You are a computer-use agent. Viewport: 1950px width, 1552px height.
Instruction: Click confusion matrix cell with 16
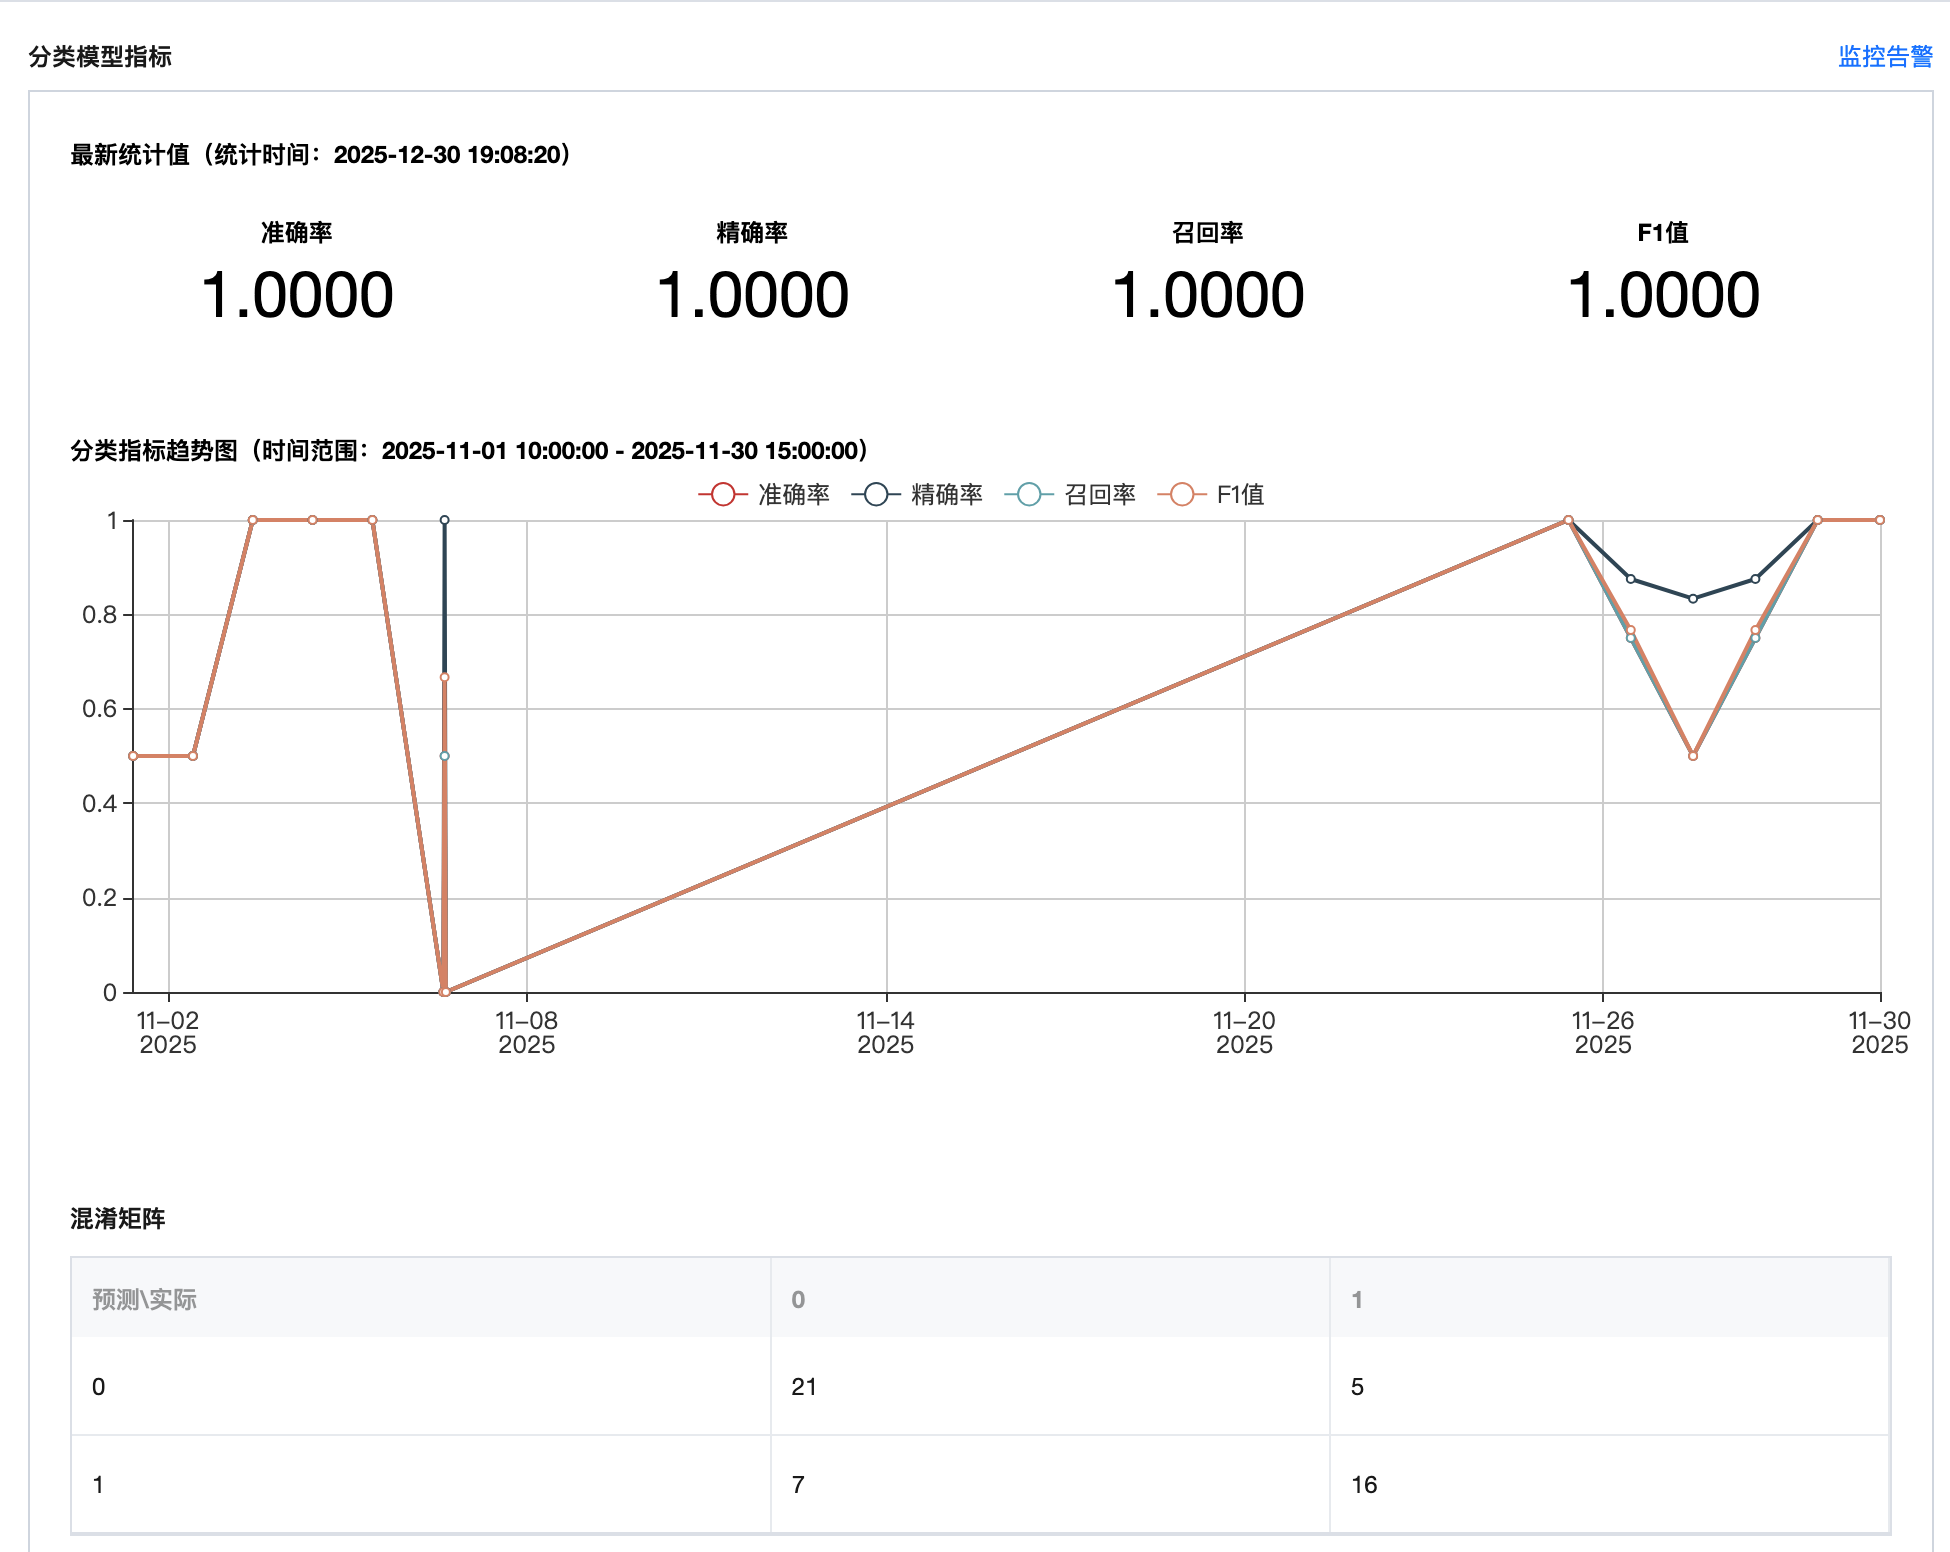click(1364, 1484)
